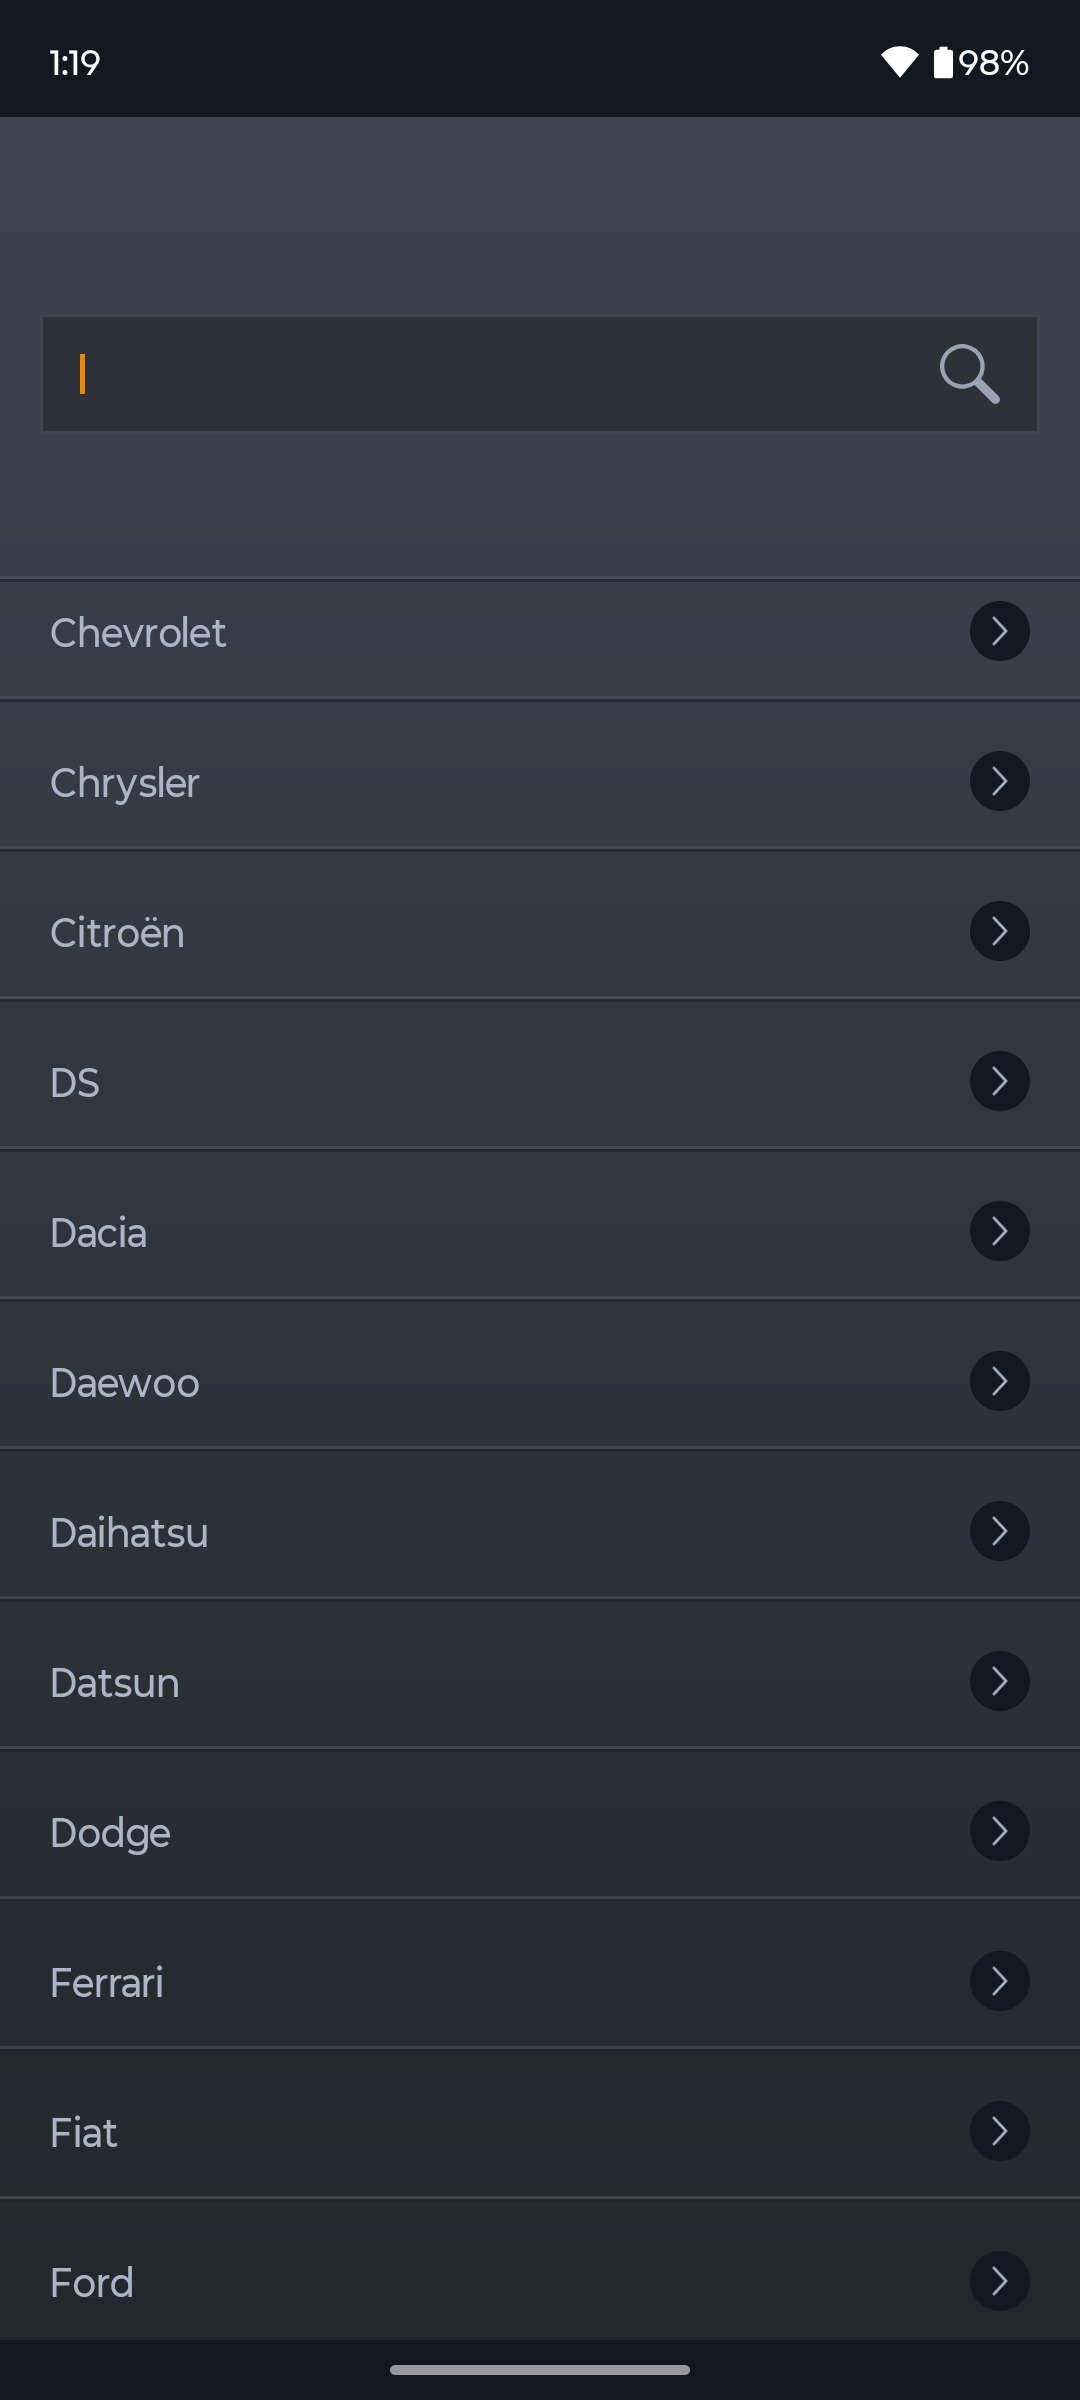1080x2400 pixels.
Task: Select the Fiat brand entry
Action: click(84, 2133)
